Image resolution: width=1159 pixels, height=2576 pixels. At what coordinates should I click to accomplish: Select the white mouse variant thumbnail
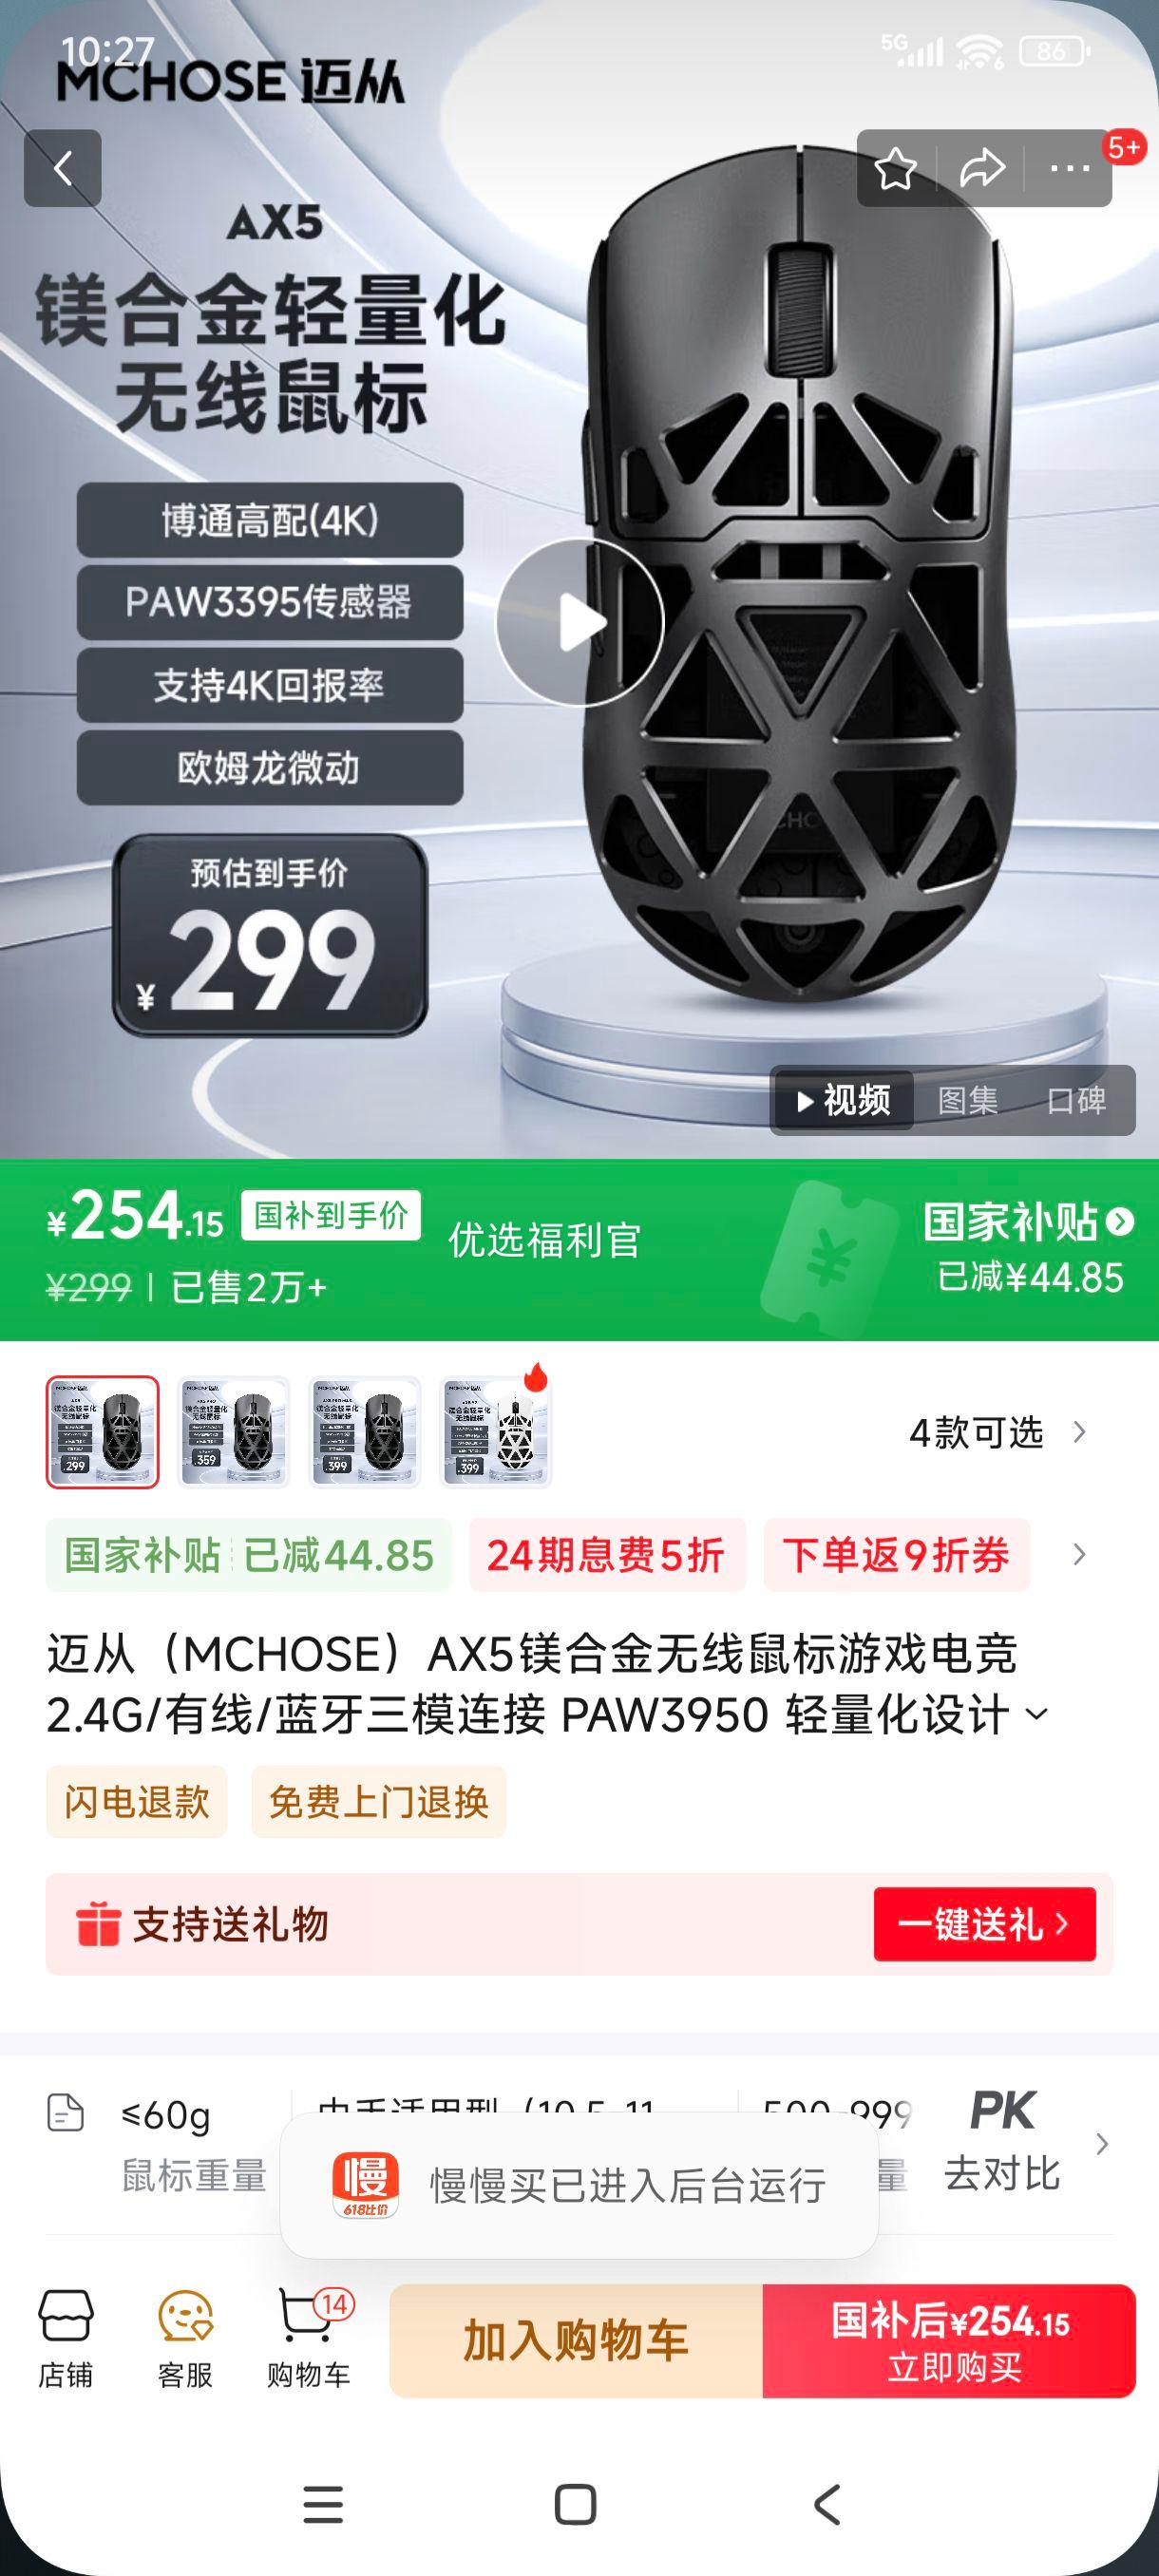pos(496,1432)
